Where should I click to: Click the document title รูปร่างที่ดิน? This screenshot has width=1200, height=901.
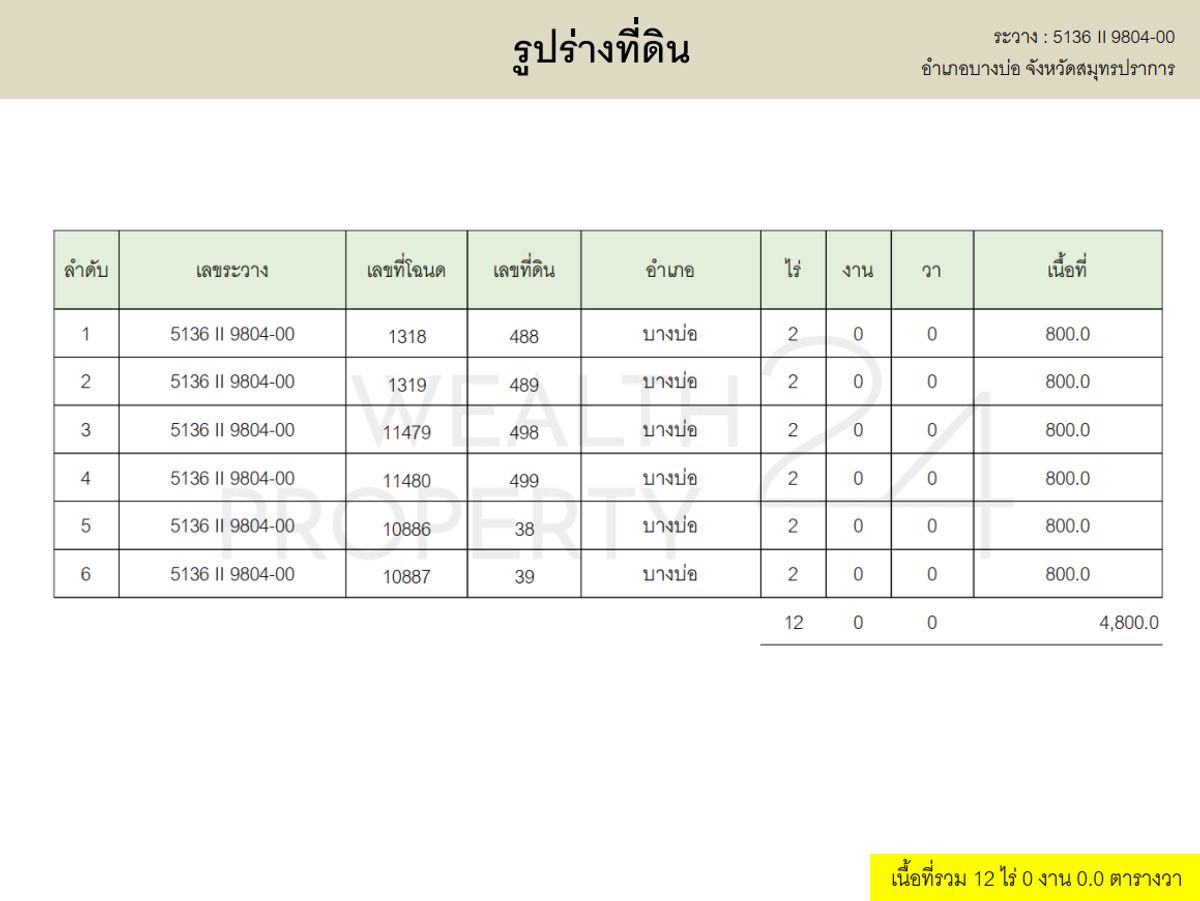click(600, 48)
